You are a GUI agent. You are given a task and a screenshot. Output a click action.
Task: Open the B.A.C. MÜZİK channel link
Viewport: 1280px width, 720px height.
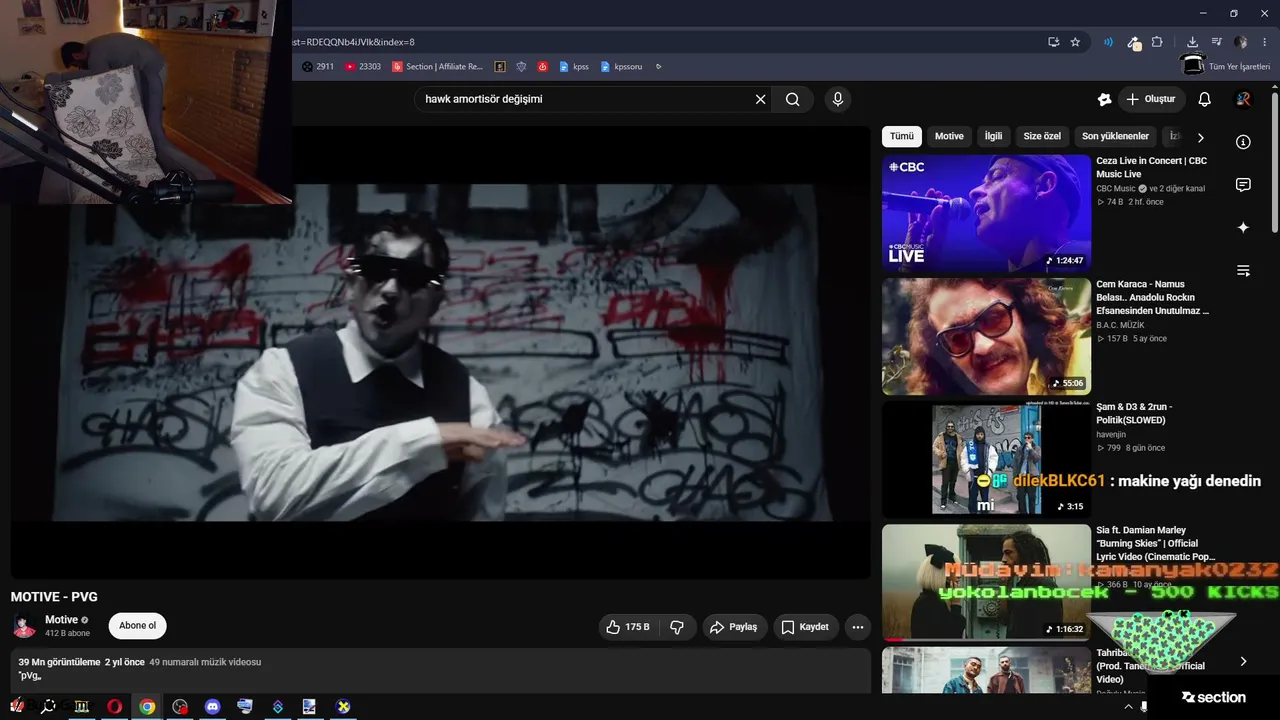(x=1120, y=325)
